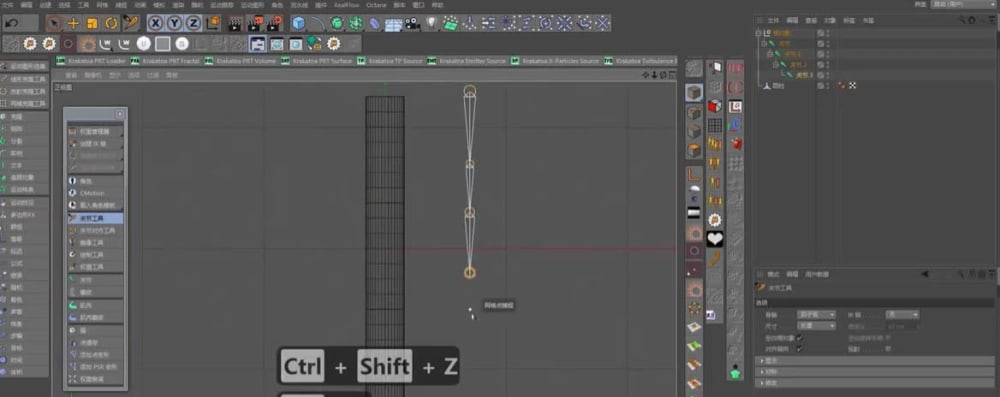Click the coordinate system icon beside Z

click(x=212, y=24)
